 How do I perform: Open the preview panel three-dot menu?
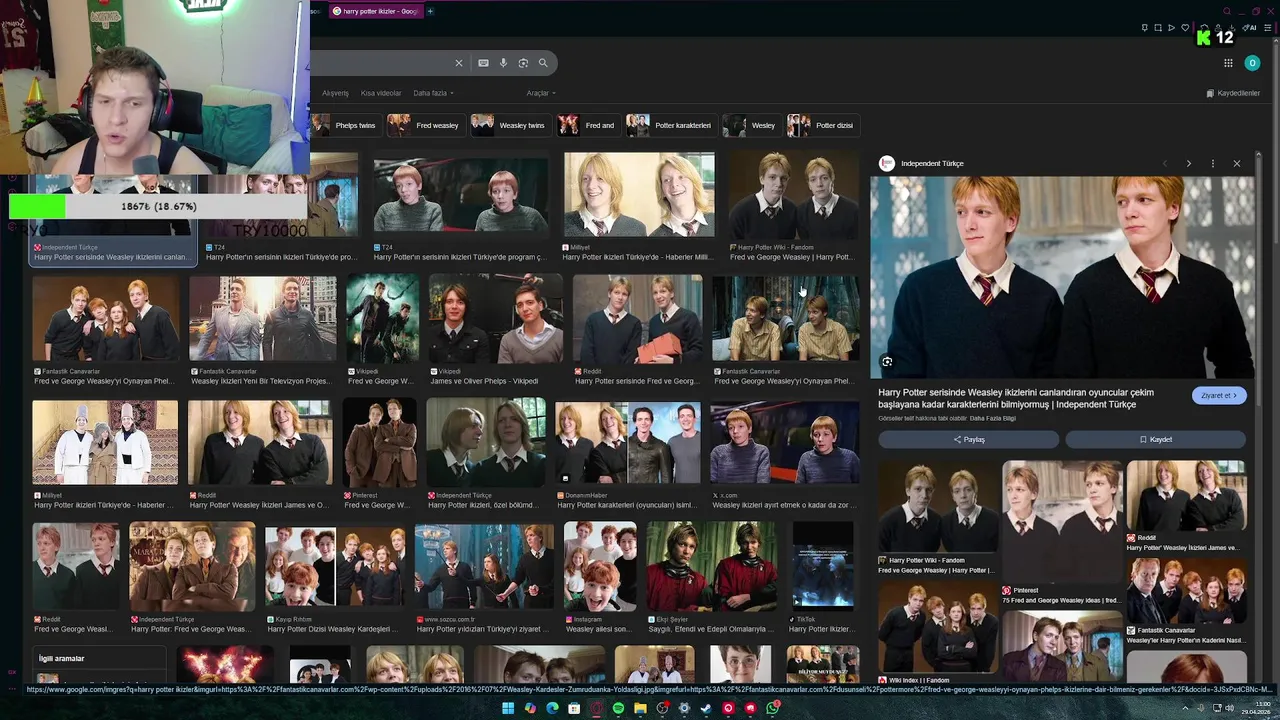click(x=1212, y=163)
